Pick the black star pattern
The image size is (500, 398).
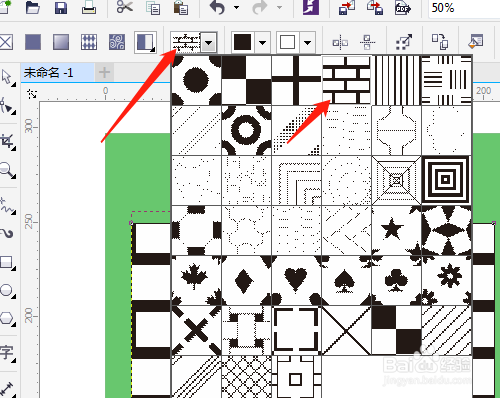[397, 230]
